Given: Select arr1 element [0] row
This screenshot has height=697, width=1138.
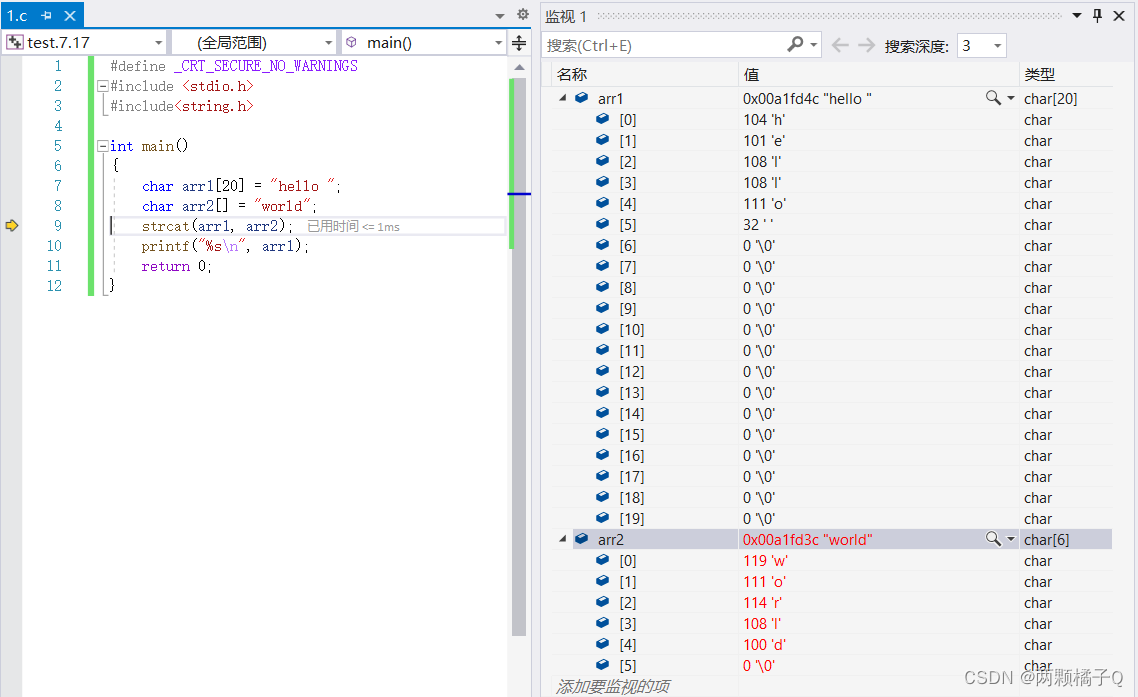Looking at the screenshot, I should click(x=831, y=120).
